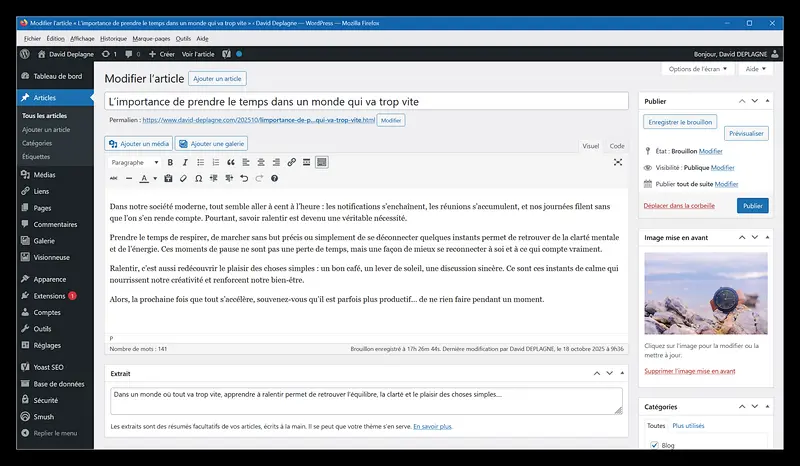
Task: Switch to the Code editor tab
Action: 617,146
